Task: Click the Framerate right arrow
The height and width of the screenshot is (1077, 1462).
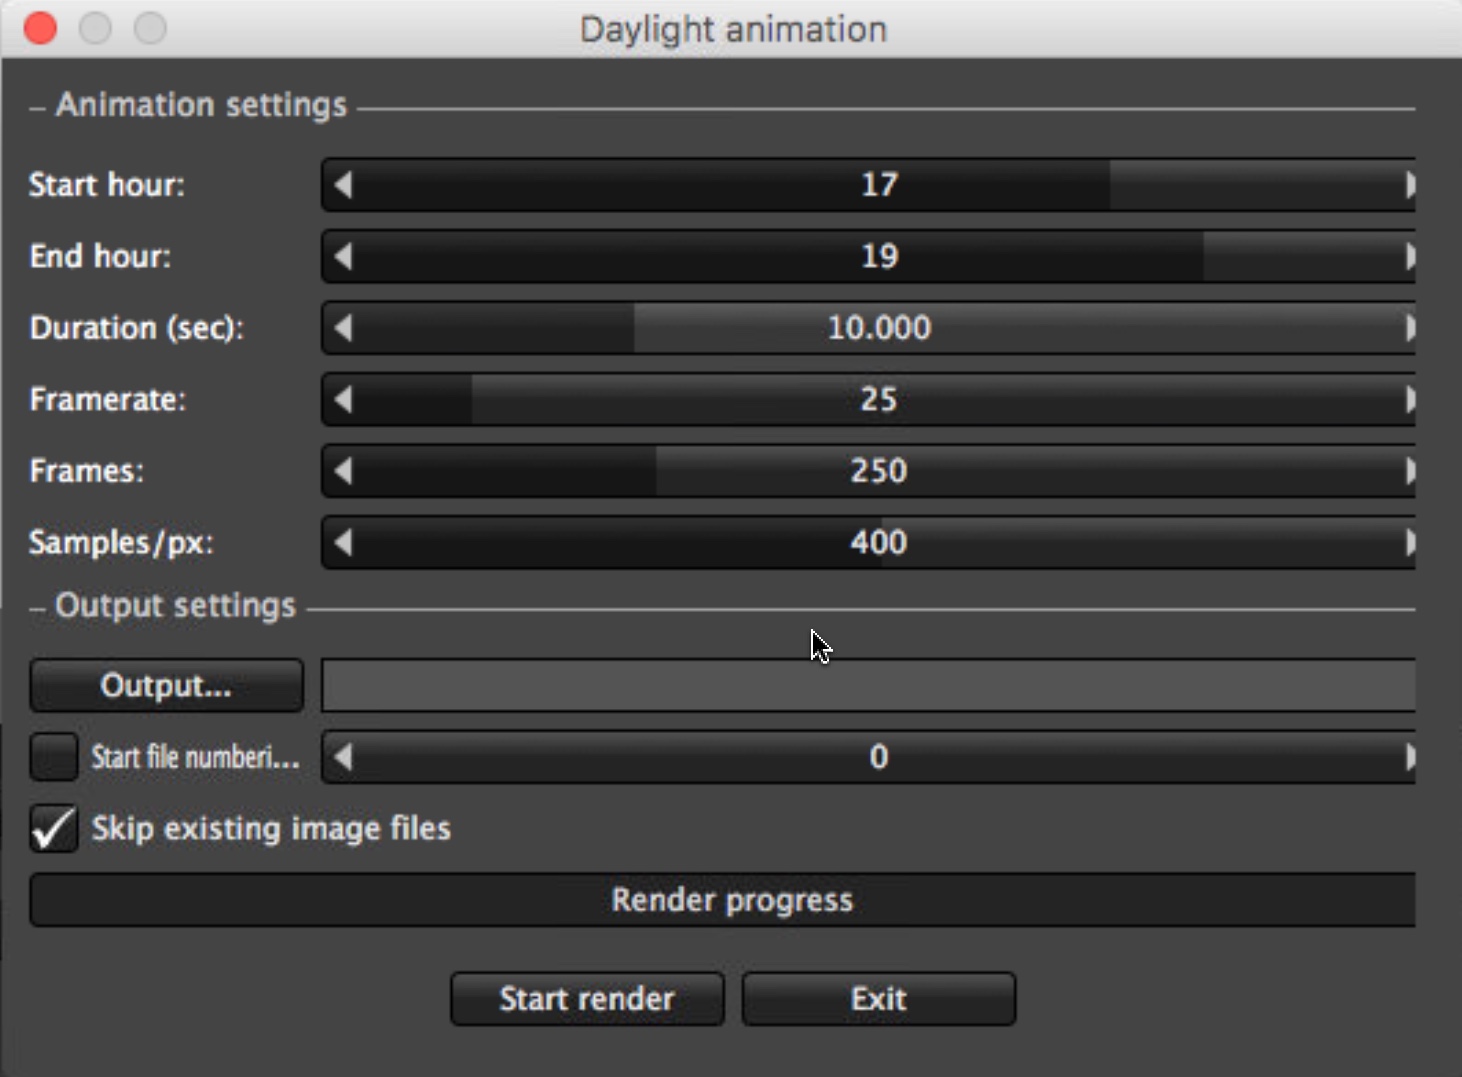Action: [x=1408, y=400]
